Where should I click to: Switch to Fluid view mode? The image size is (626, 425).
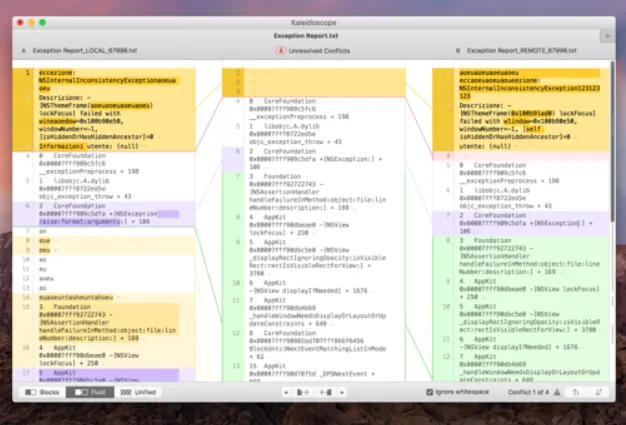click(90, 392)
